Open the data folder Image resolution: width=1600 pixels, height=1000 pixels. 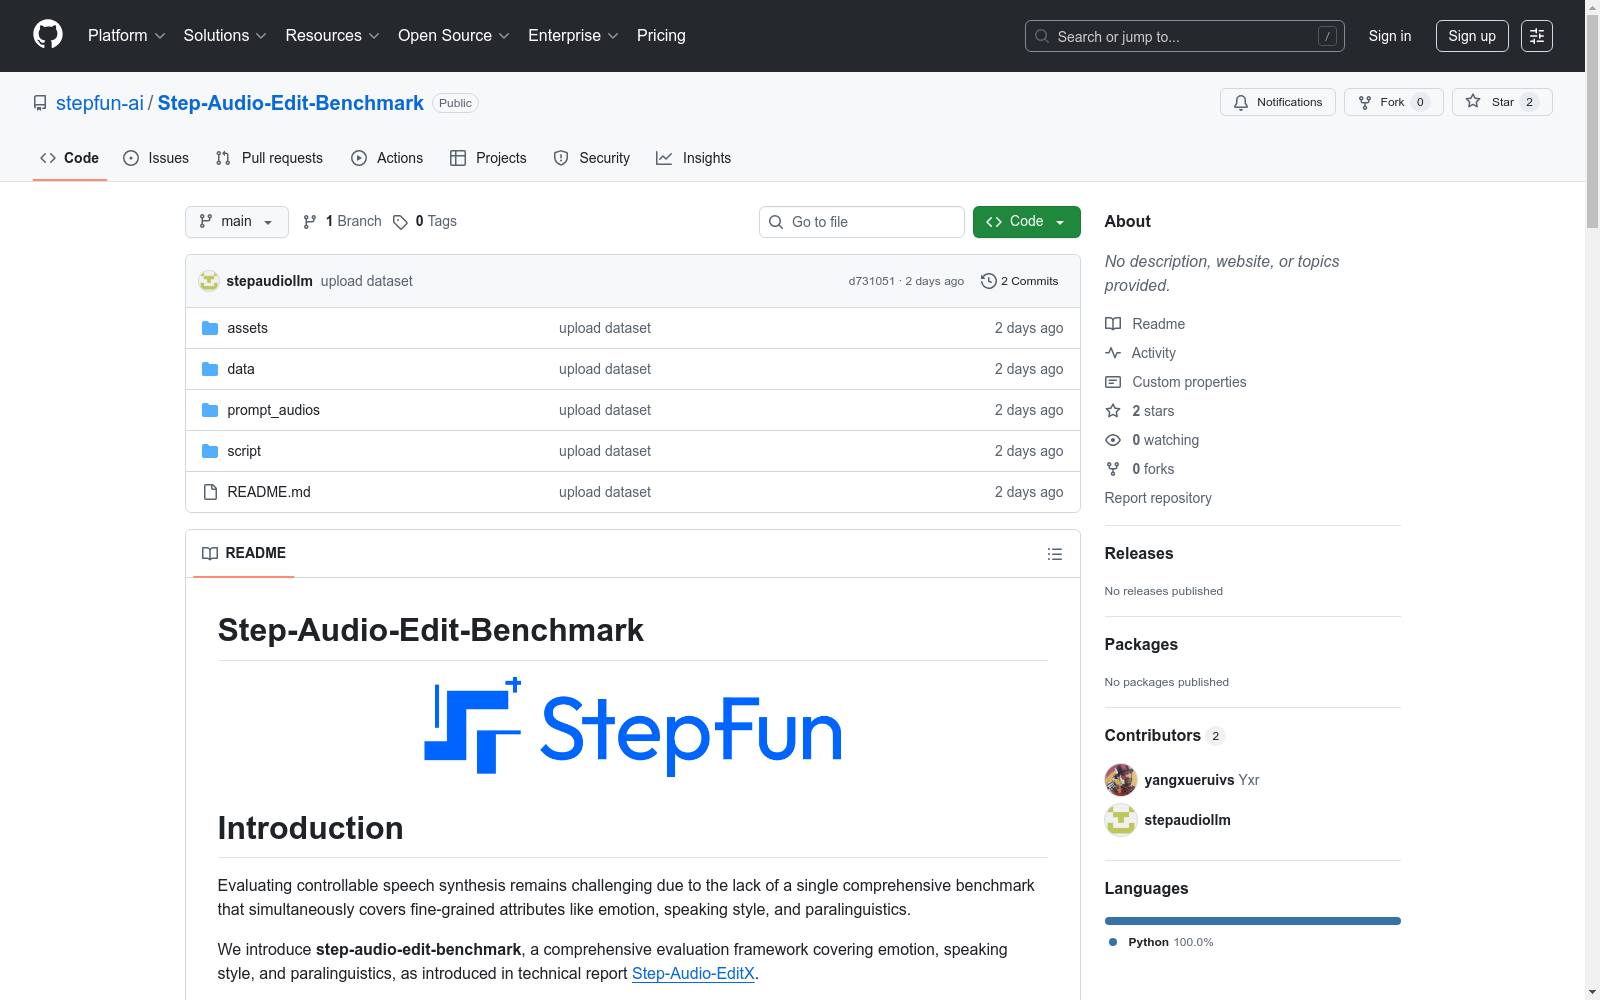(x=241, y=369)
